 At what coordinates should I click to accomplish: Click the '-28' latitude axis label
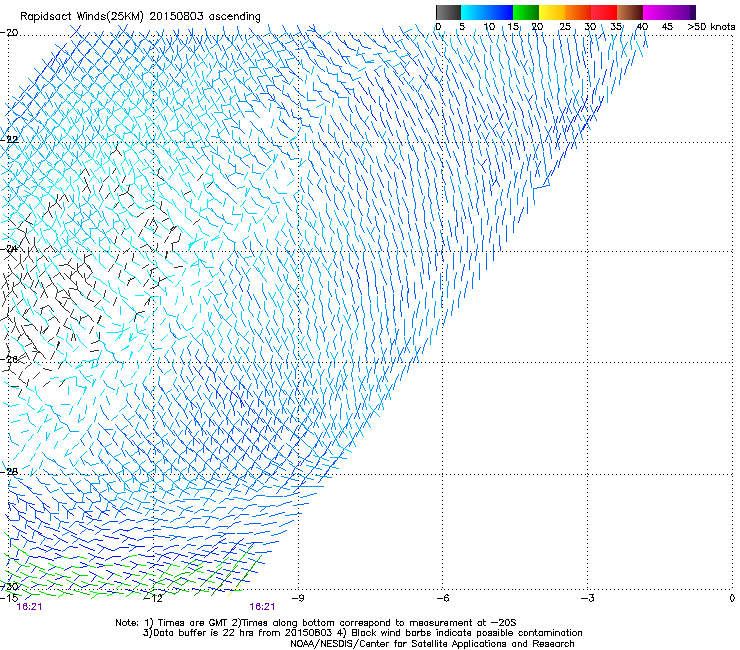coord(9,472)
